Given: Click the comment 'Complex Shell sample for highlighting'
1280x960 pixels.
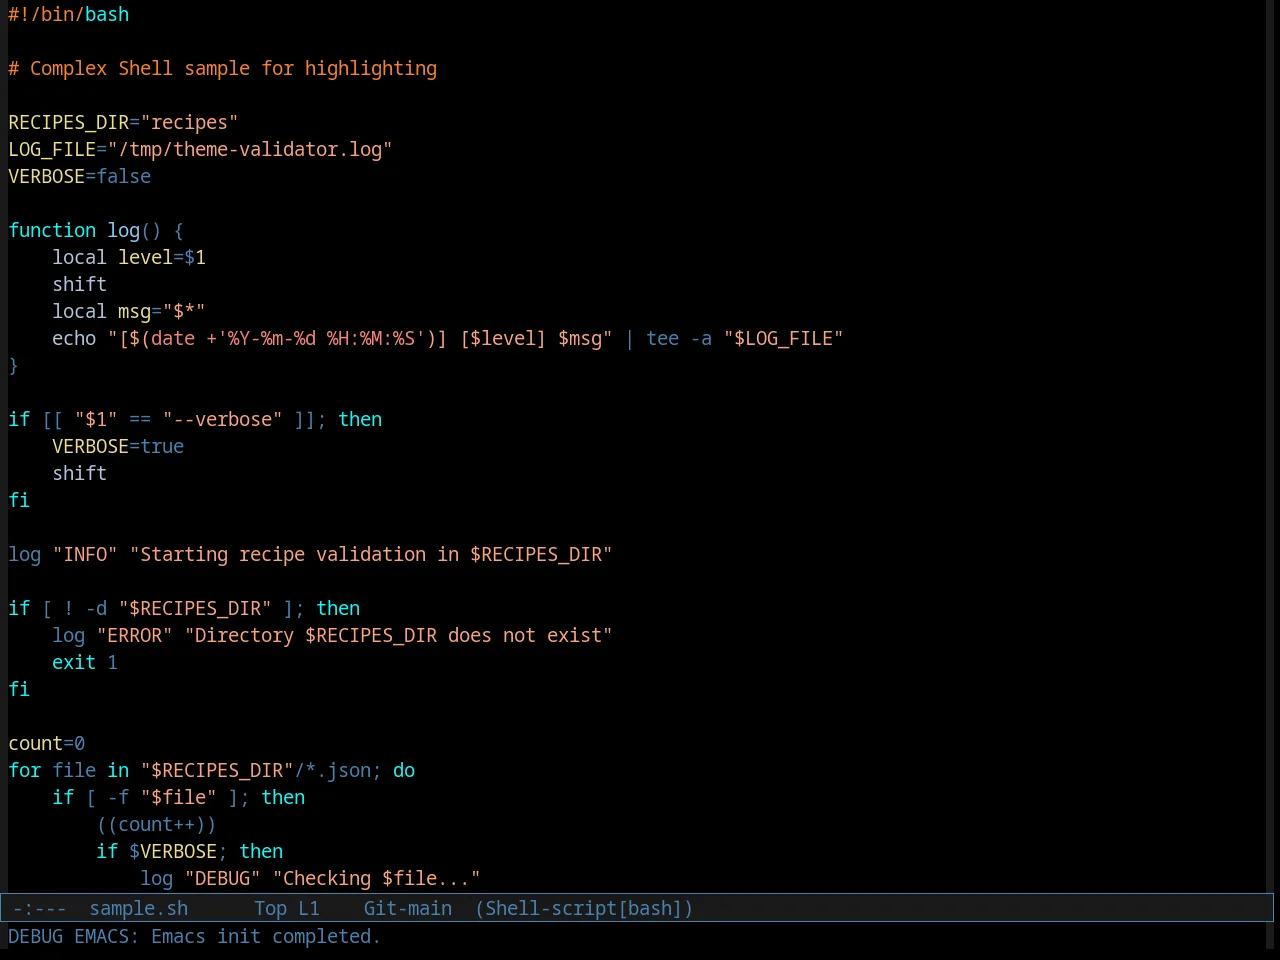Looking at the screenshot, I should (x=233, y=68).
